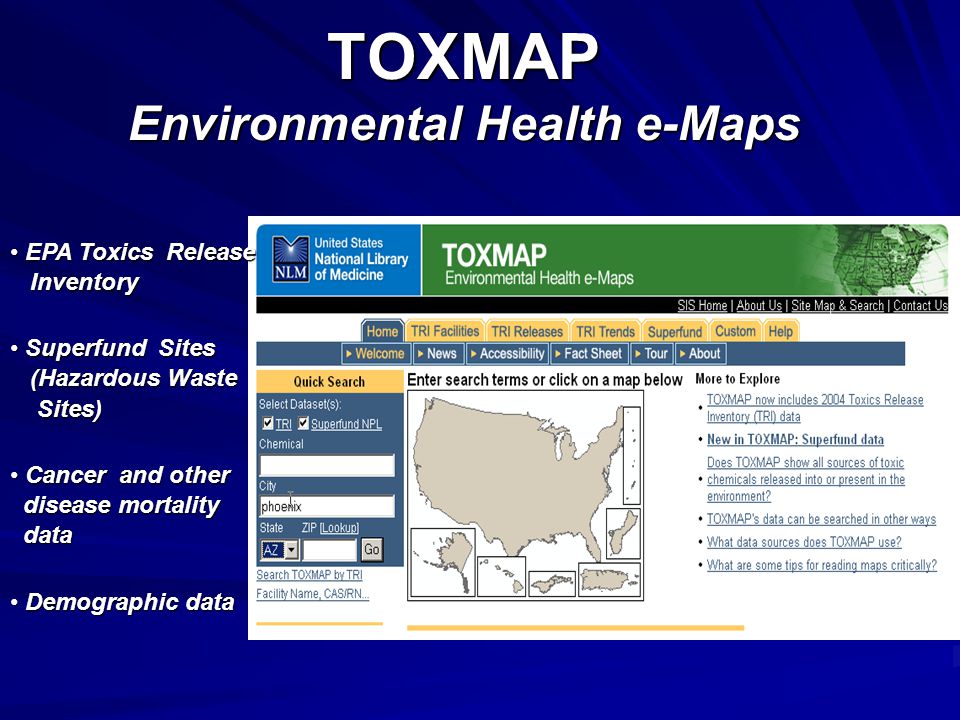Click the Puerto Rico inset map
The width and height of the screenshot is (960, 720).
[610, 580]
